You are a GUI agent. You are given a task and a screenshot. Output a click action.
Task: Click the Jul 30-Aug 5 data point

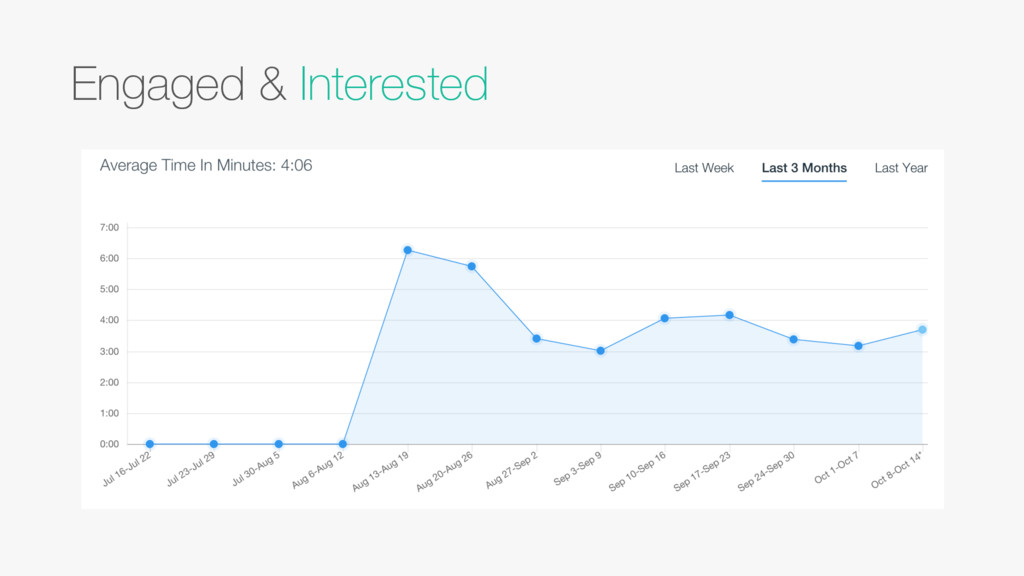[279, 444]
